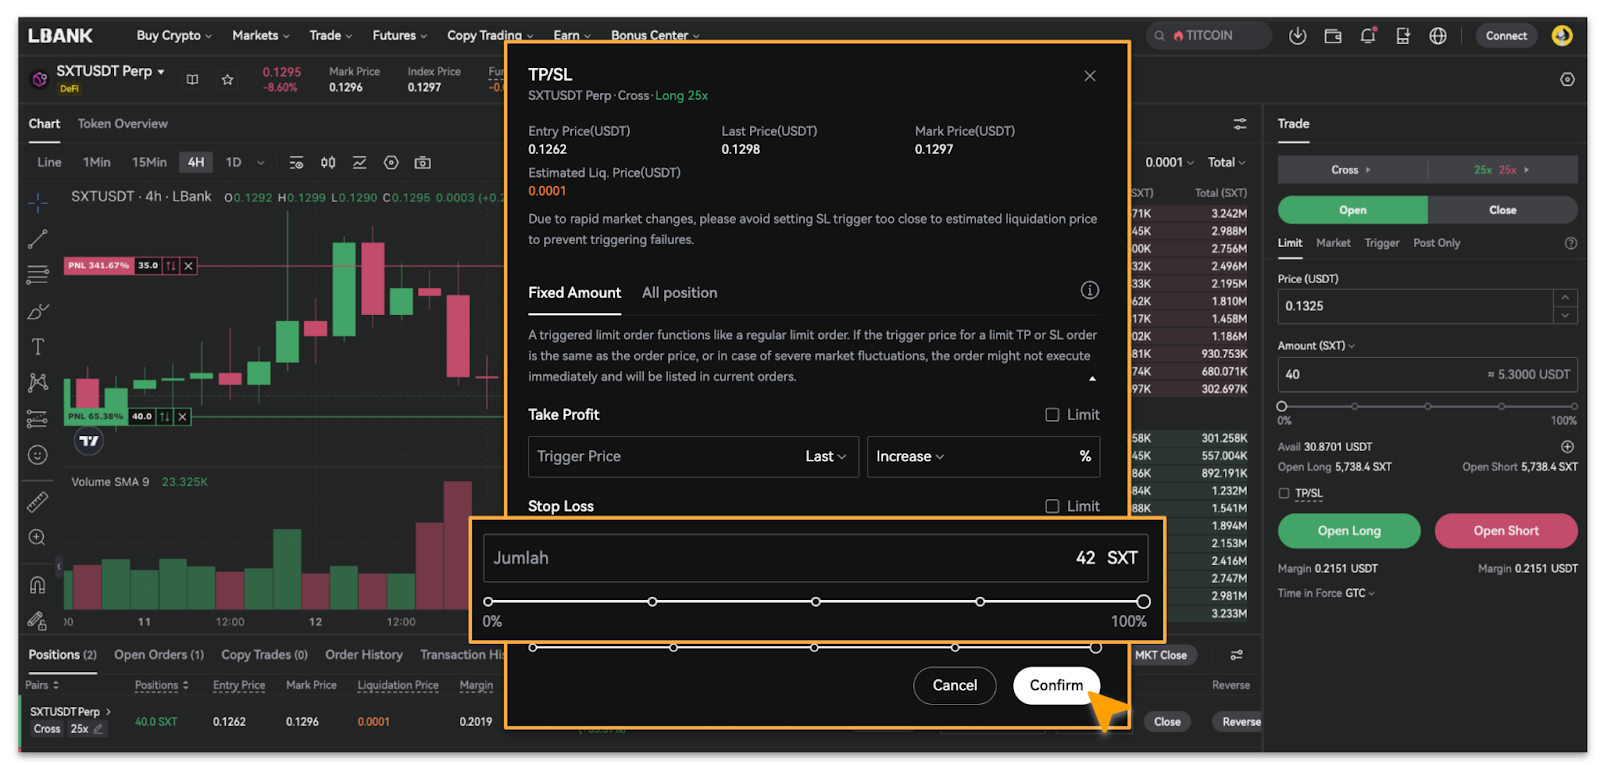
Task: Open the 0.0001 precision dropdown
Action: click(1170, 162)
